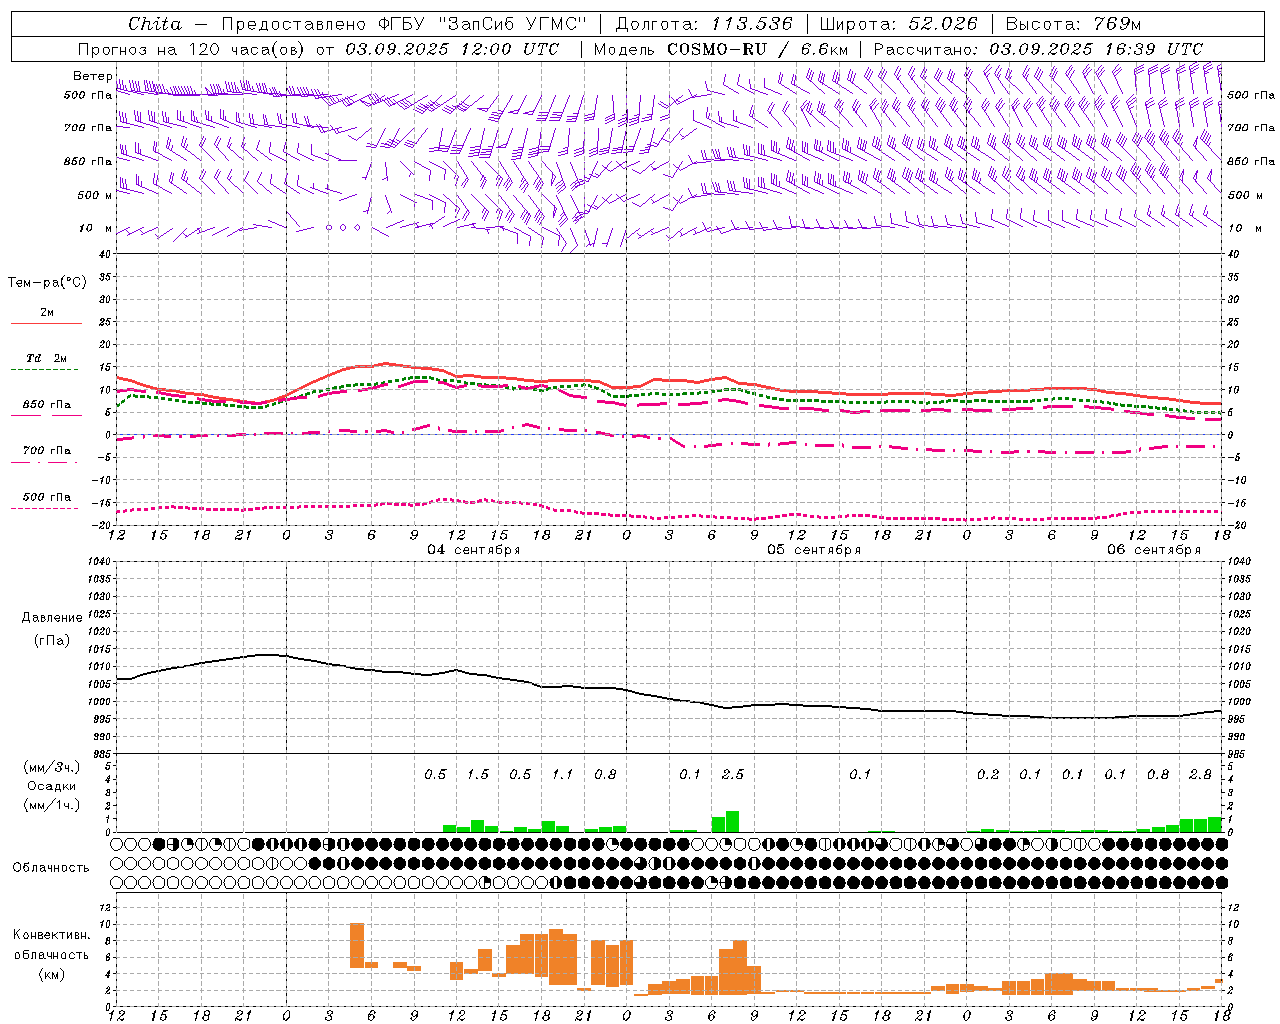Click the 3-hour precipitation value 0.2

click(988, 775)
